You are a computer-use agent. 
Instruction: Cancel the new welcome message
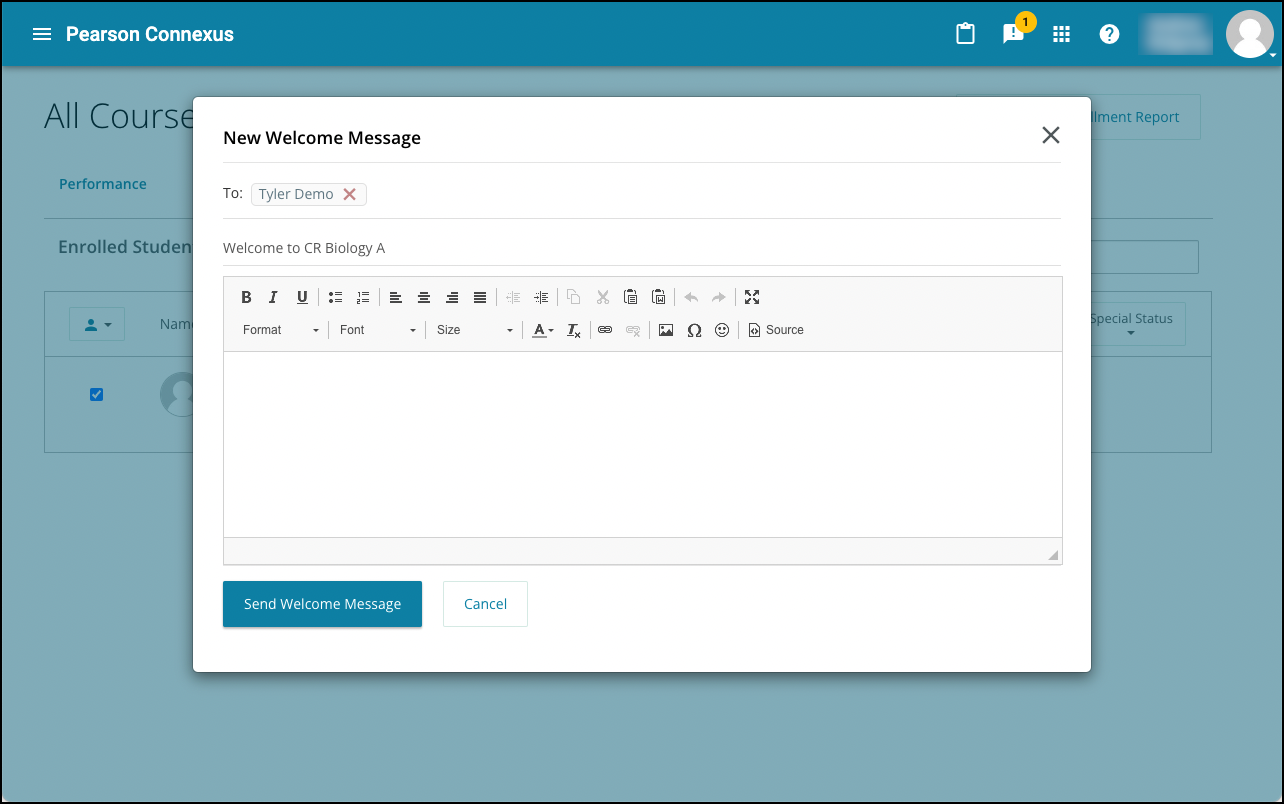pos(485,604)
